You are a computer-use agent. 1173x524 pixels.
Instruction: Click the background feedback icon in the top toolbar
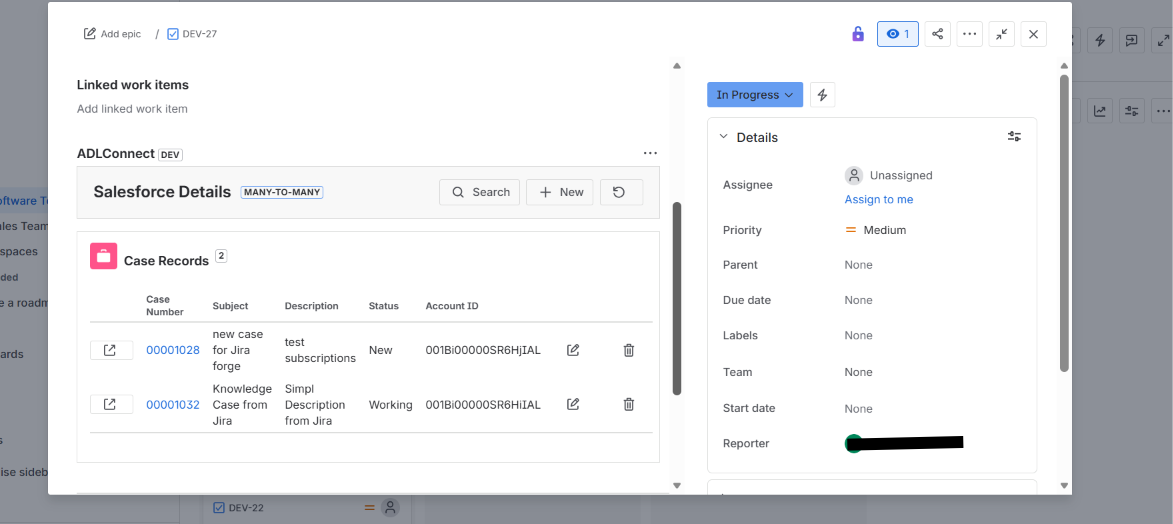[1132, 40]
